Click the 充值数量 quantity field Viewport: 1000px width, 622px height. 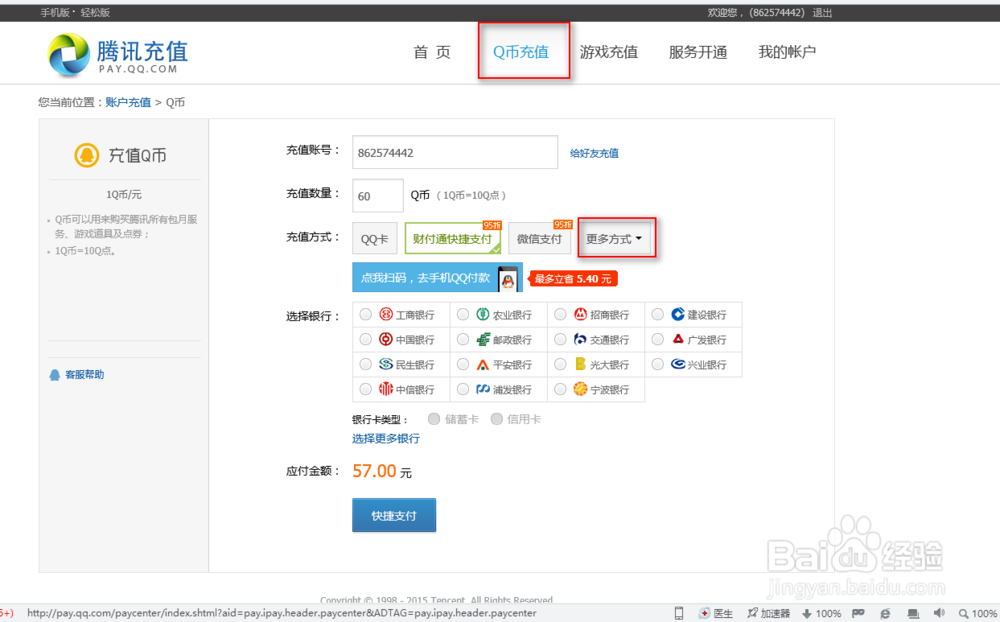click(378, 195)
